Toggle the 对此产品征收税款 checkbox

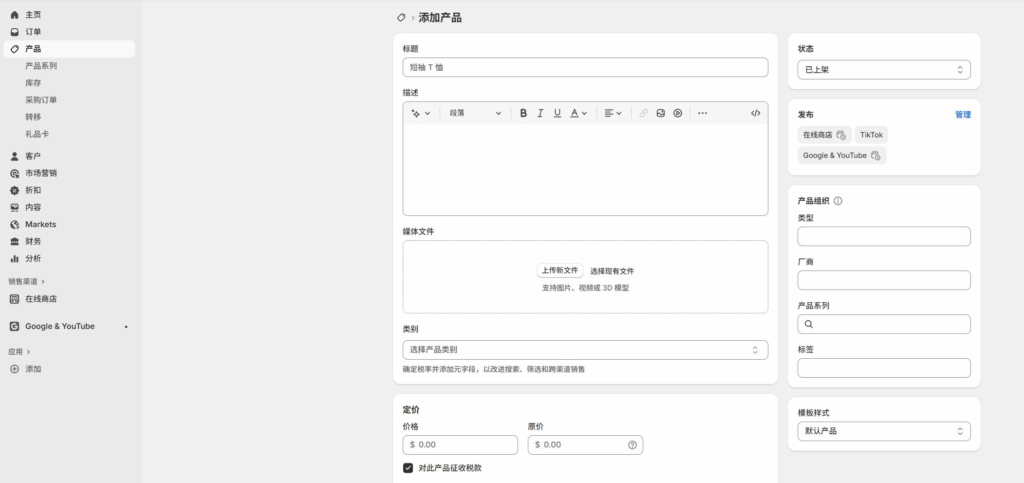[408, 467]
